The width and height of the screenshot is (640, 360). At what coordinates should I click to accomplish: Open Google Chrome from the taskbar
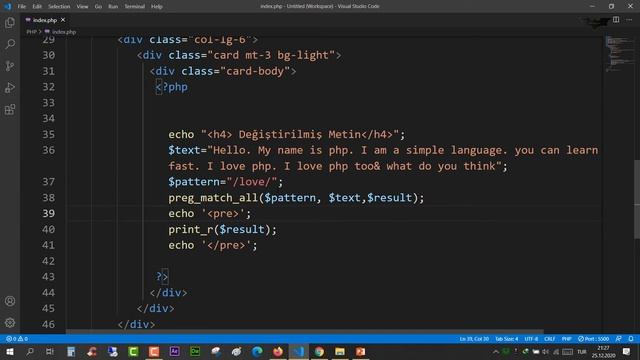pos(319,351)
